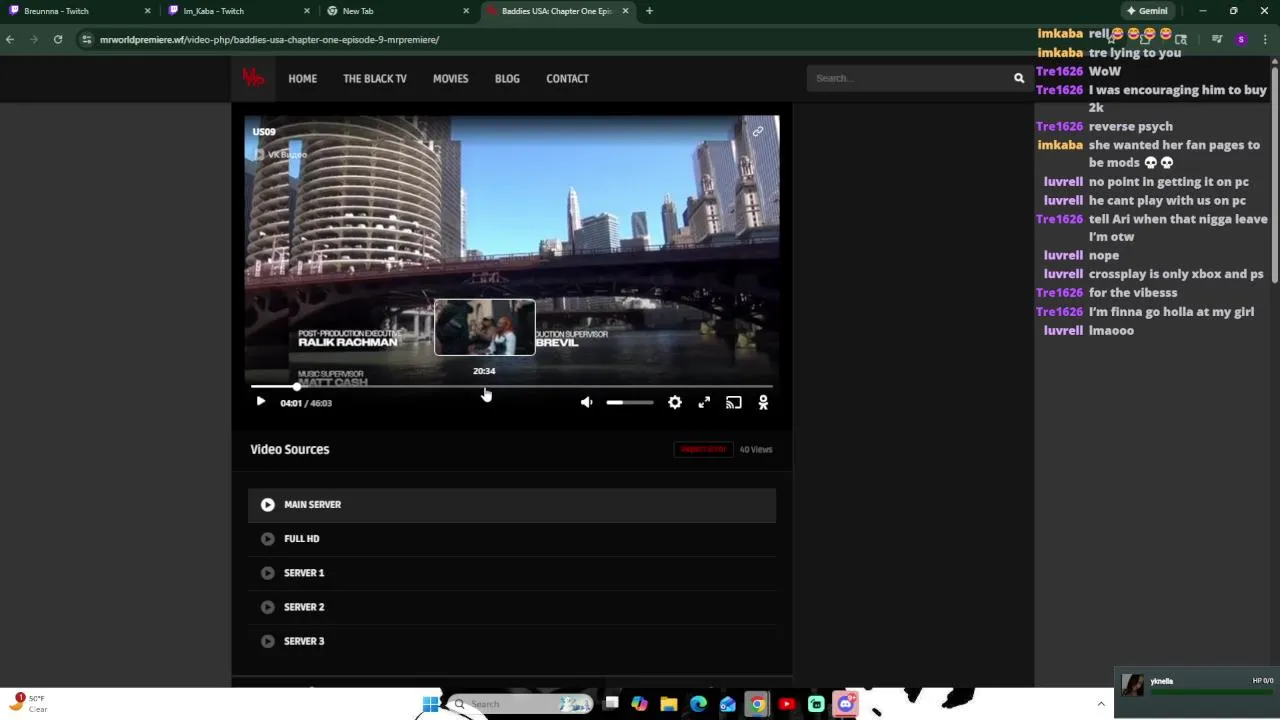Reload the page with the refresh icon
This screenshot has width=1280, height=720.
[58, 39]
